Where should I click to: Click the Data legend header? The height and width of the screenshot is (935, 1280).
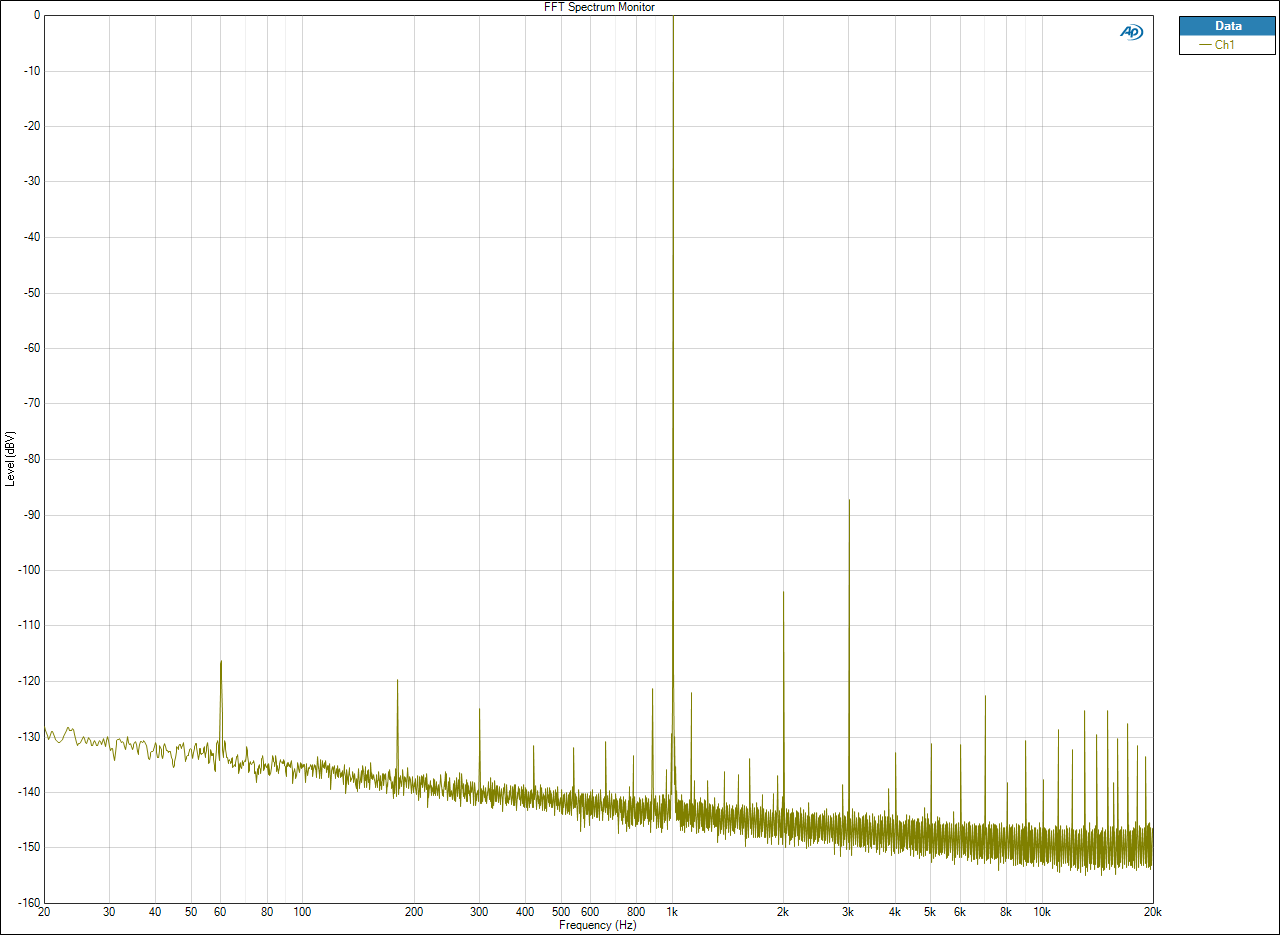tap(1228, 26)
